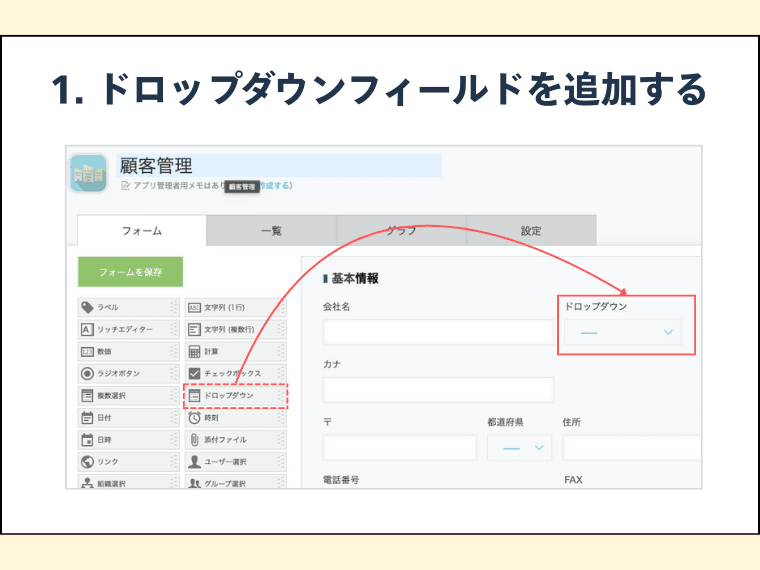The width and height of the screenshot is (760, 570).
Task: Click the 作成する memo link
Action: pyautogui.click(x=275, y=185)
